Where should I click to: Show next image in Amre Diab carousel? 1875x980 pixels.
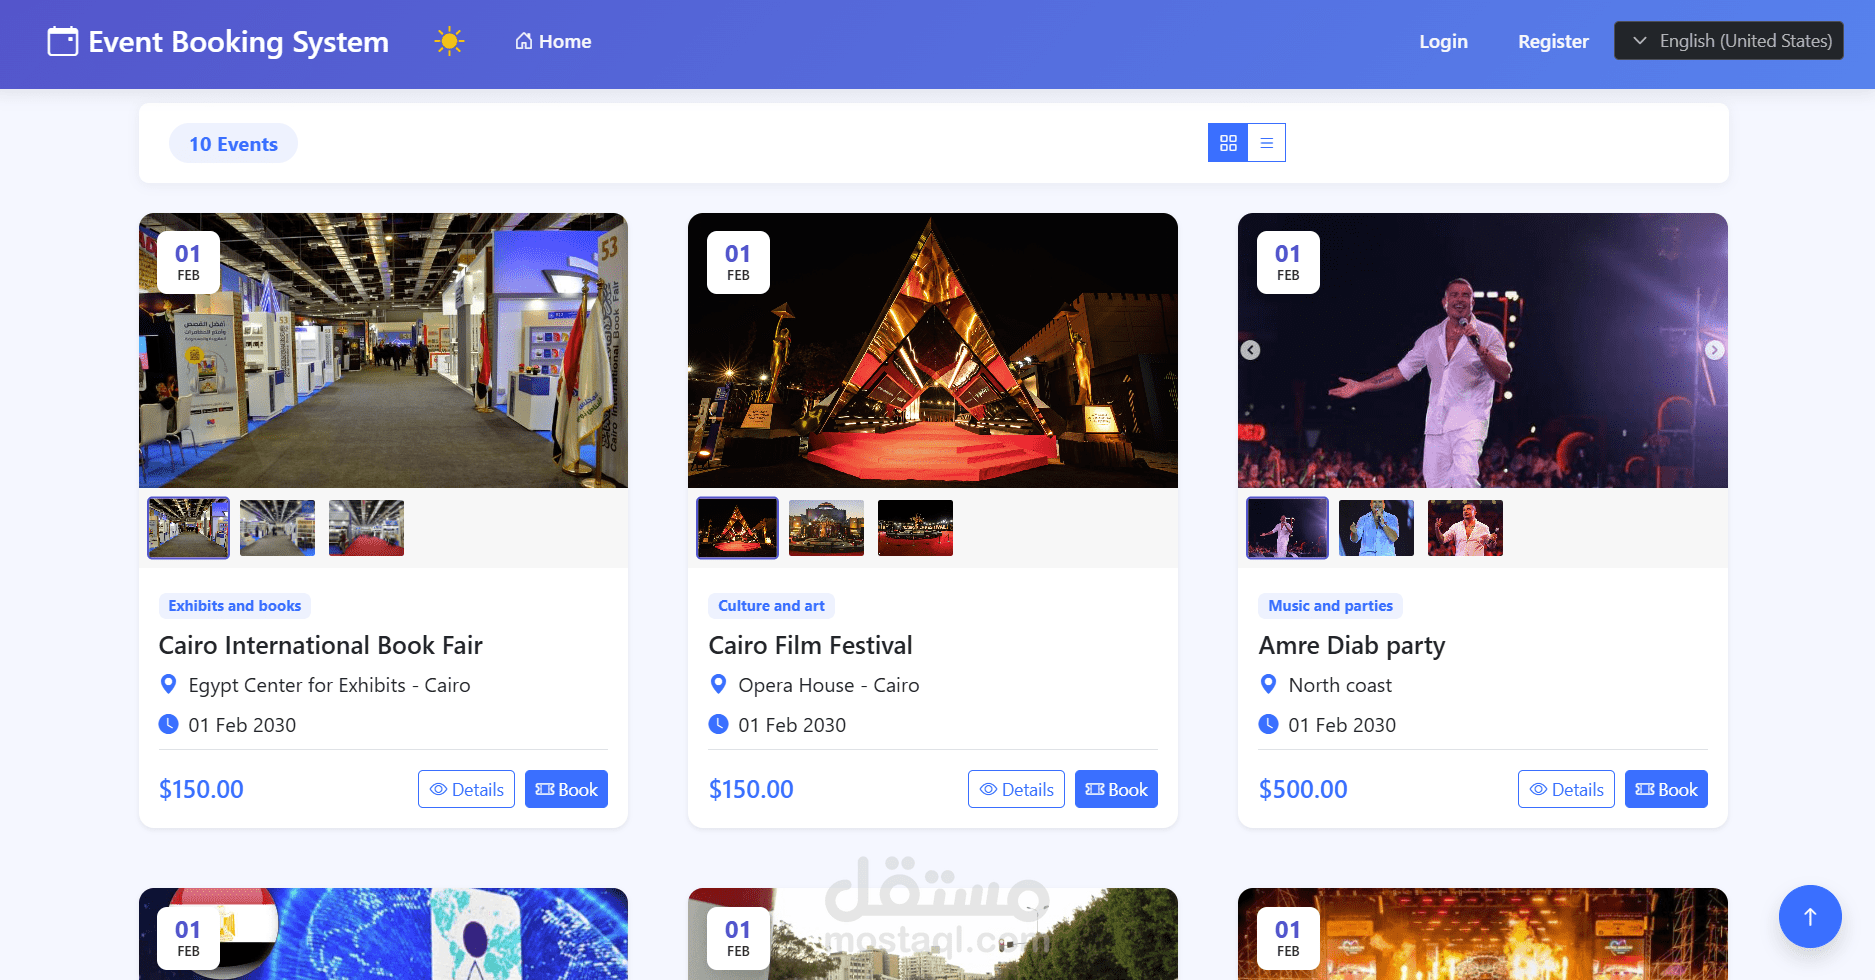1714,350
